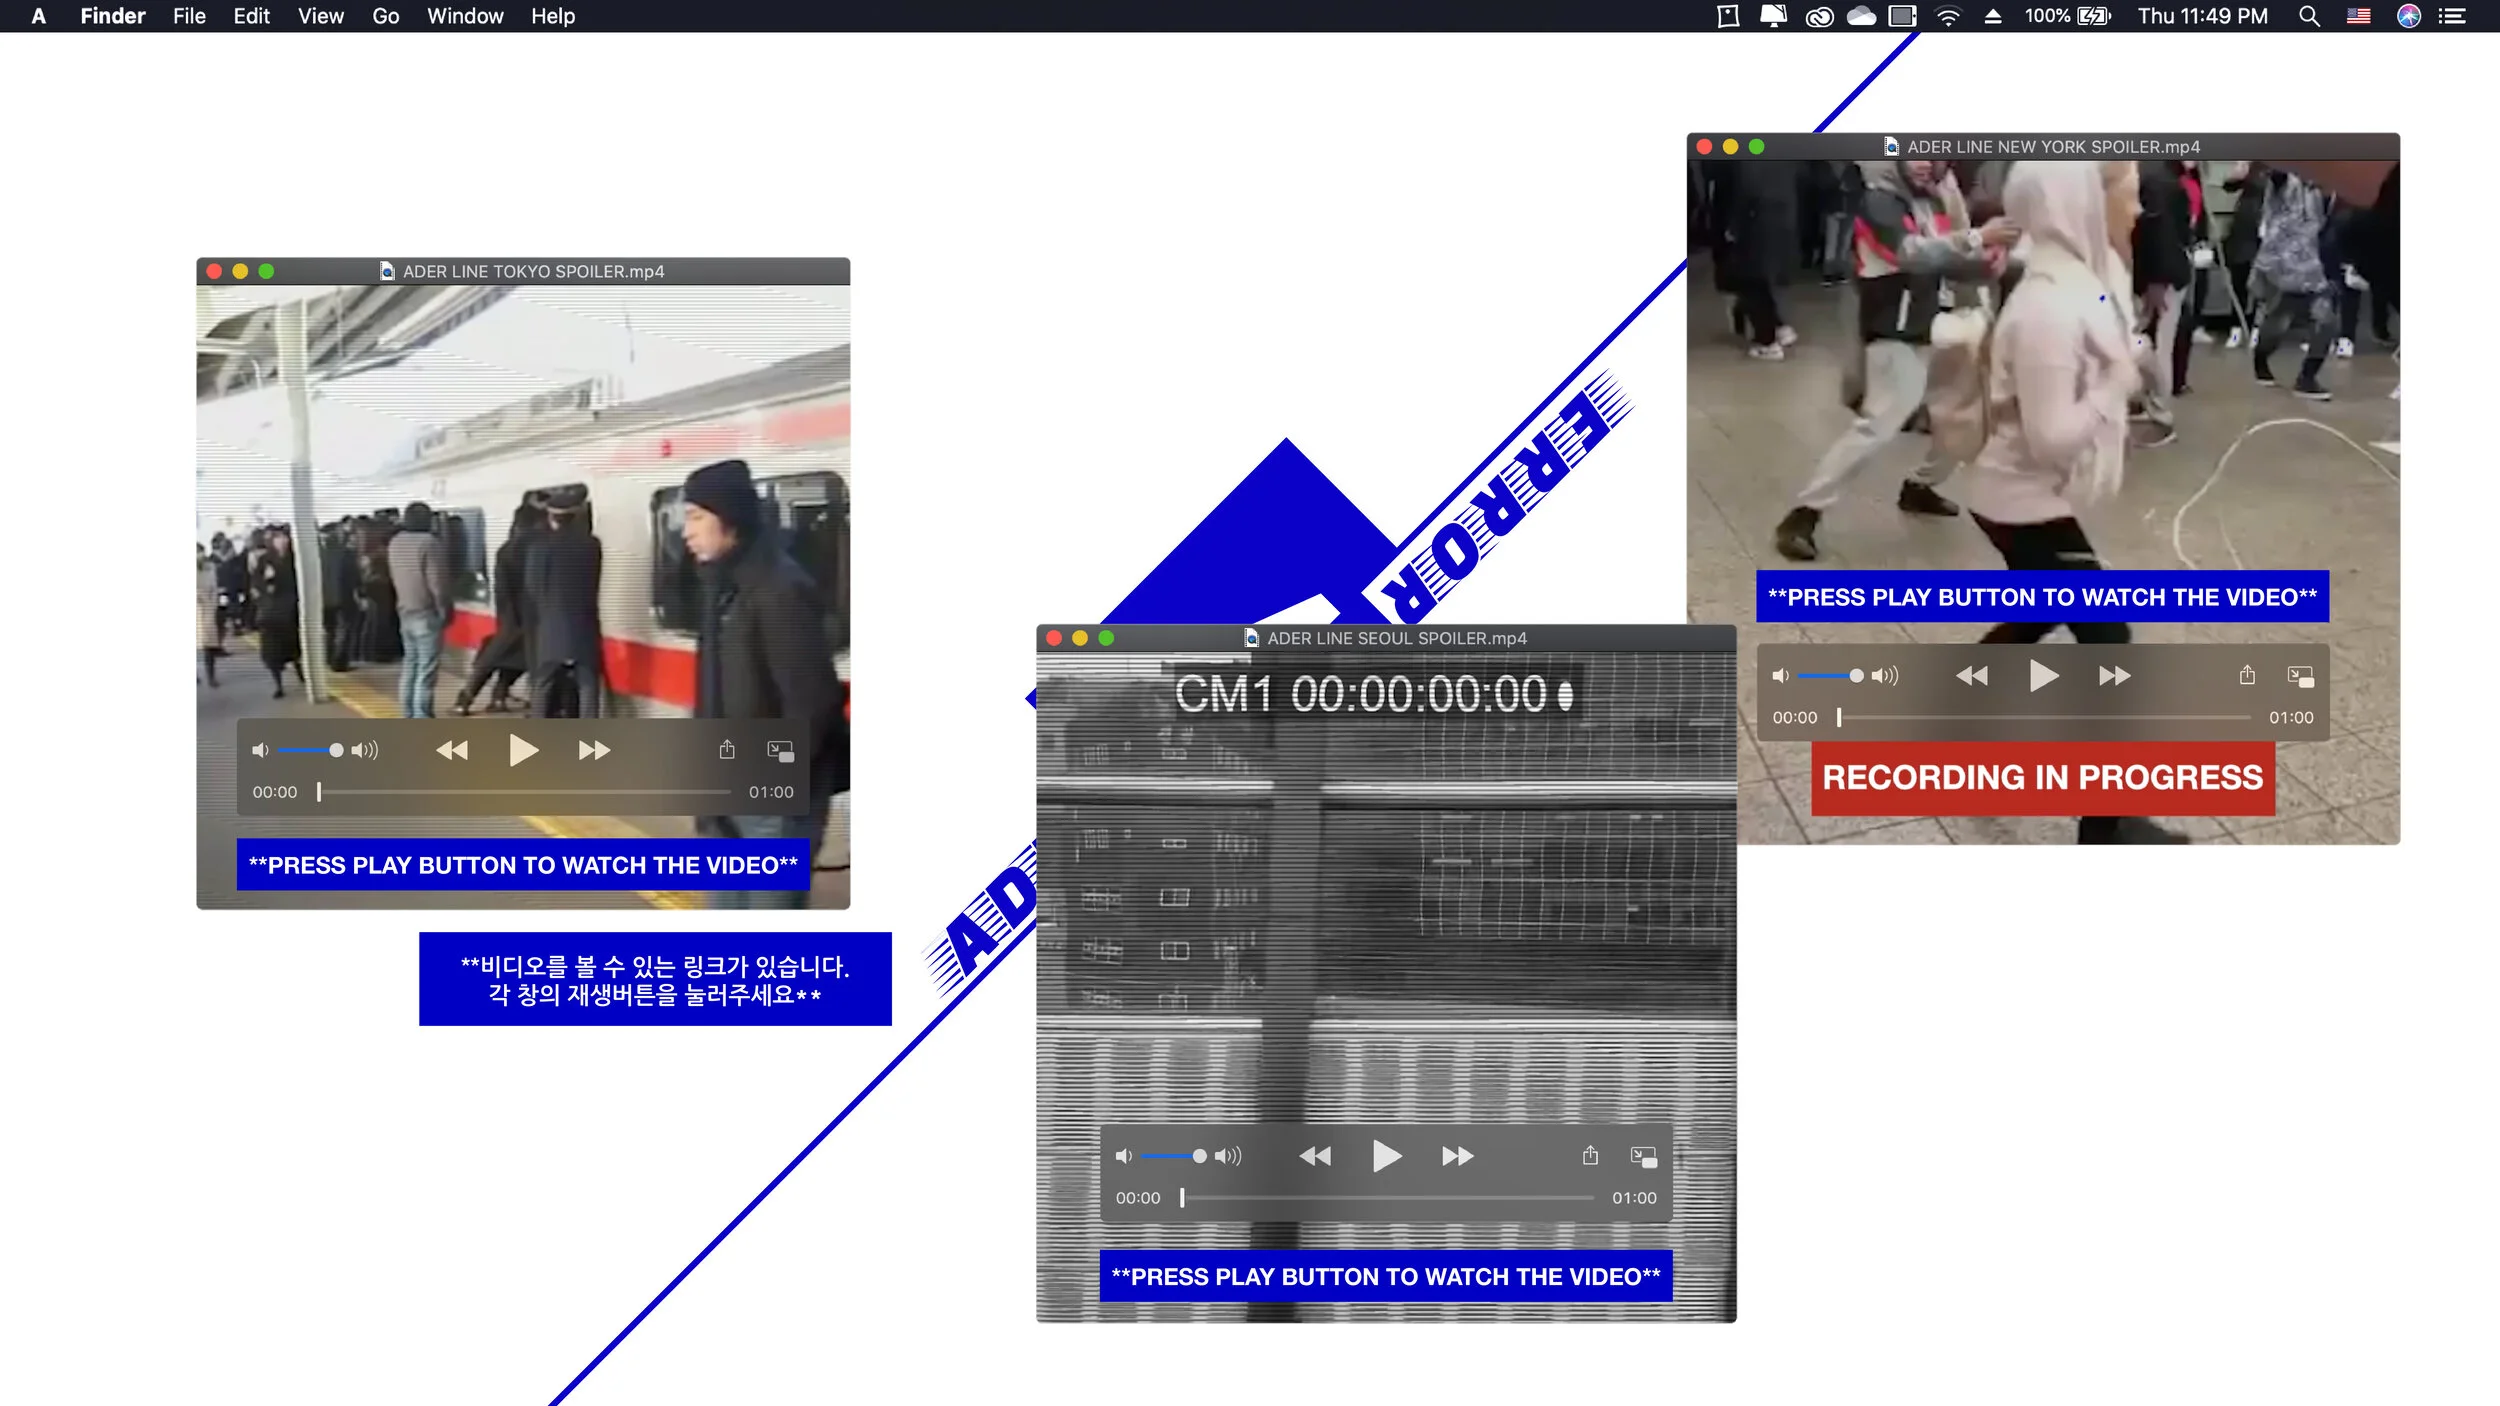
Task: Rewind the New York spoiler video
Action: pyautogui.click(x=1971, y=676)
